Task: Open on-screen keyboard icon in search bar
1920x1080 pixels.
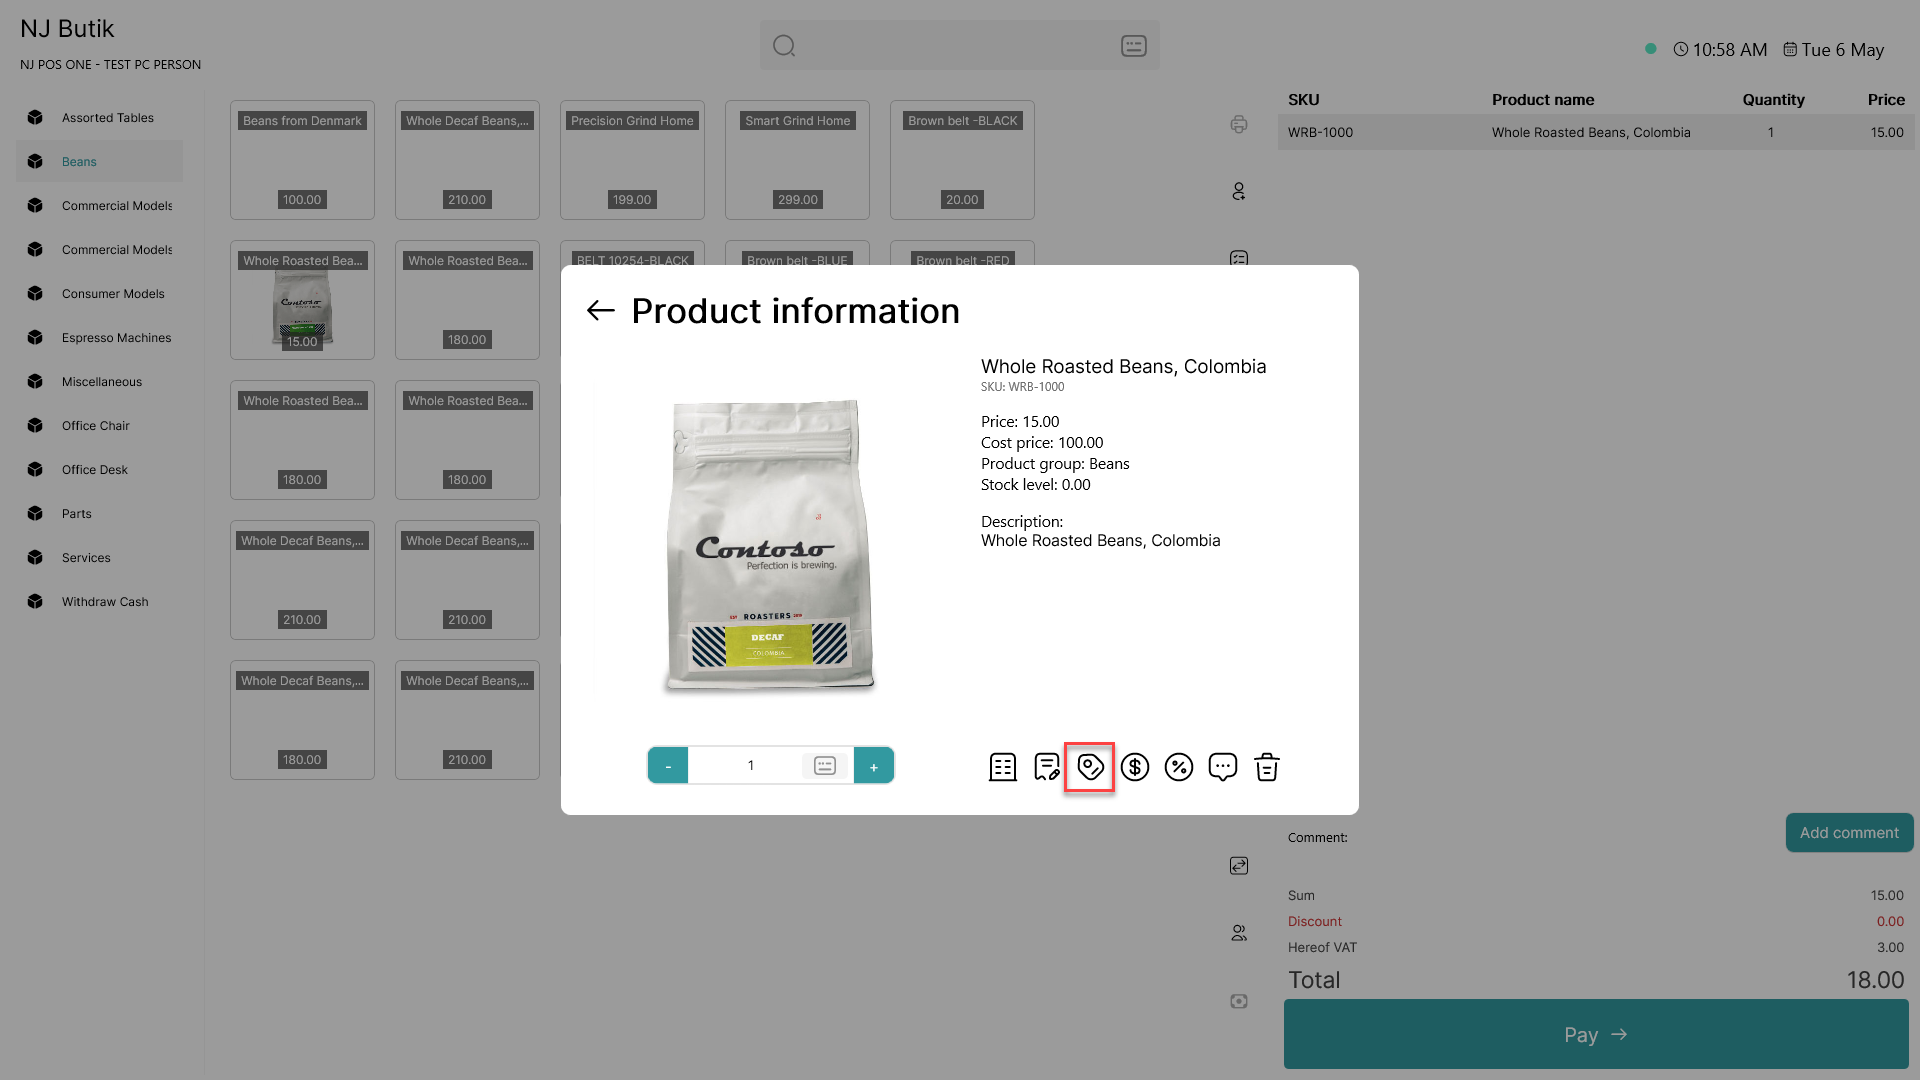Action: tap(1133, 46)
